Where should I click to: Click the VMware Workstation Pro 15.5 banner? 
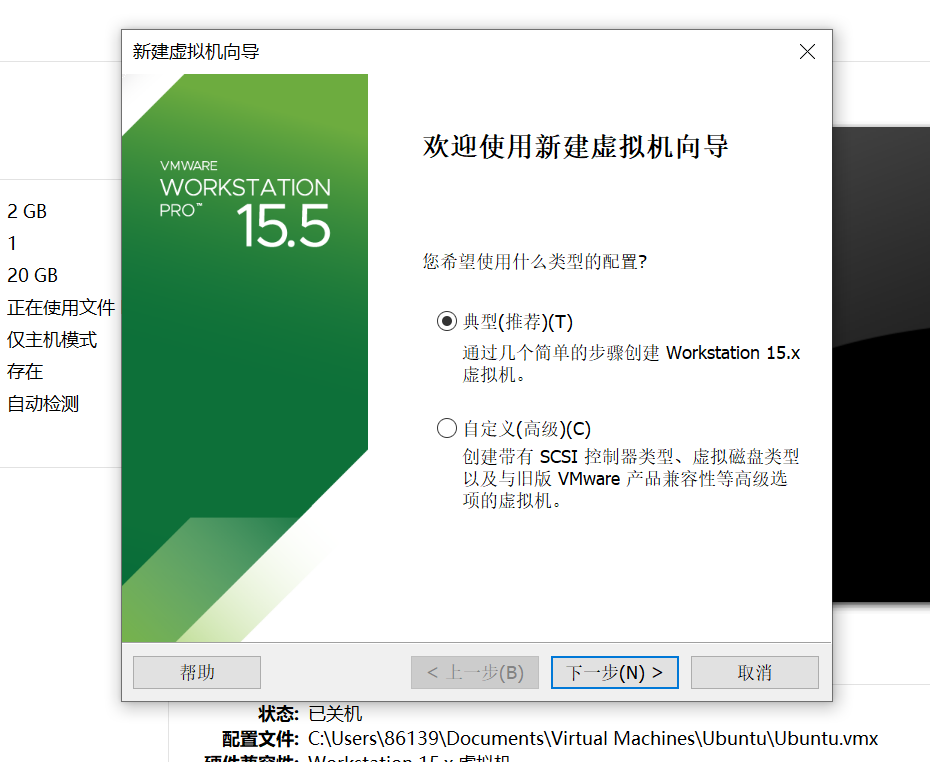pyautogui.click(x=244, y=358)
